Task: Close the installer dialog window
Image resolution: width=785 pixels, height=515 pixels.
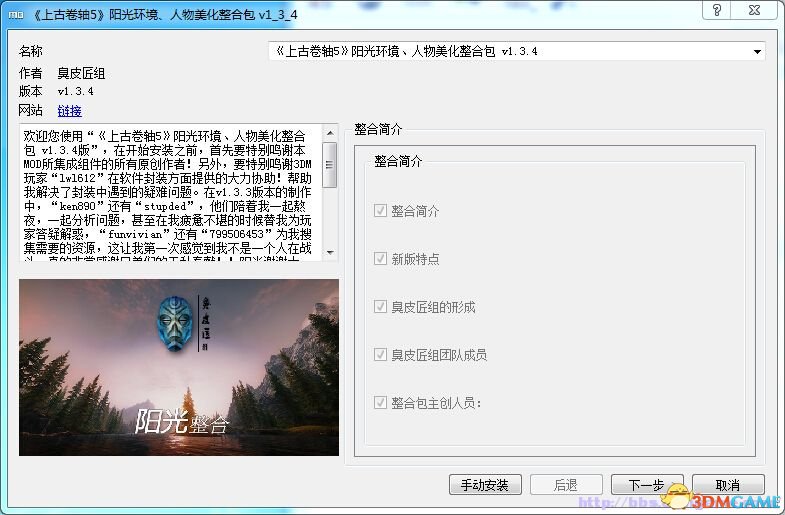Action: pyautogui.click(x=754, y=10)
